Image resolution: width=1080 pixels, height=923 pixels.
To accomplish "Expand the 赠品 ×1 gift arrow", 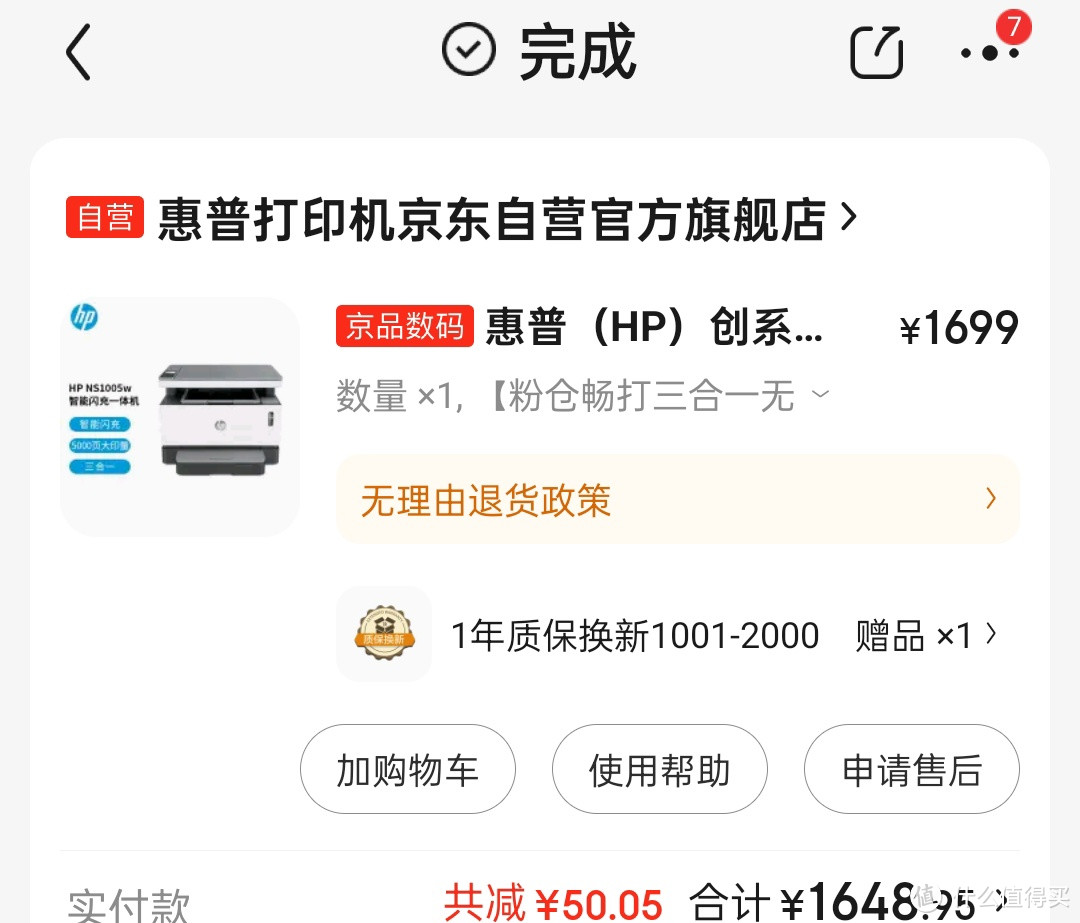I will (991, 633).
